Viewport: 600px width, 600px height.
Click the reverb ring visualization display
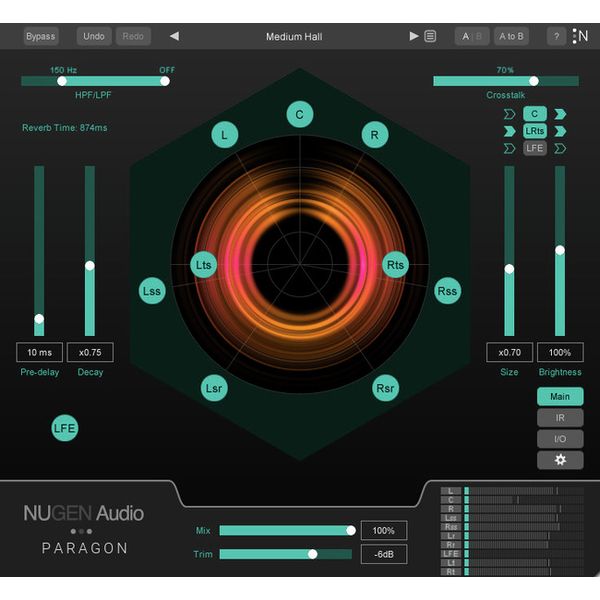point(300,264)
